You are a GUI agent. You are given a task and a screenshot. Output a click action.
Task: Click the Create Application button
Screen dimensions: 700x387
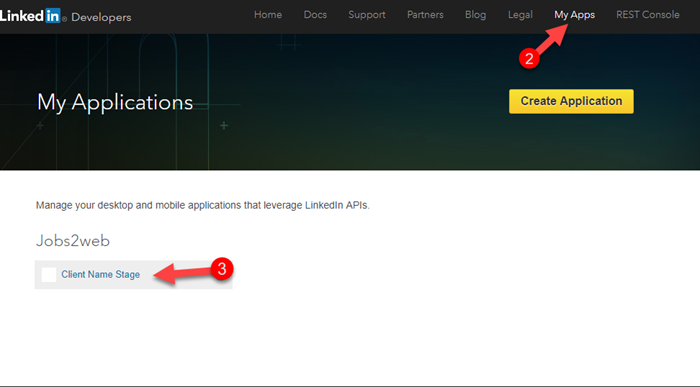pos(571,101)
